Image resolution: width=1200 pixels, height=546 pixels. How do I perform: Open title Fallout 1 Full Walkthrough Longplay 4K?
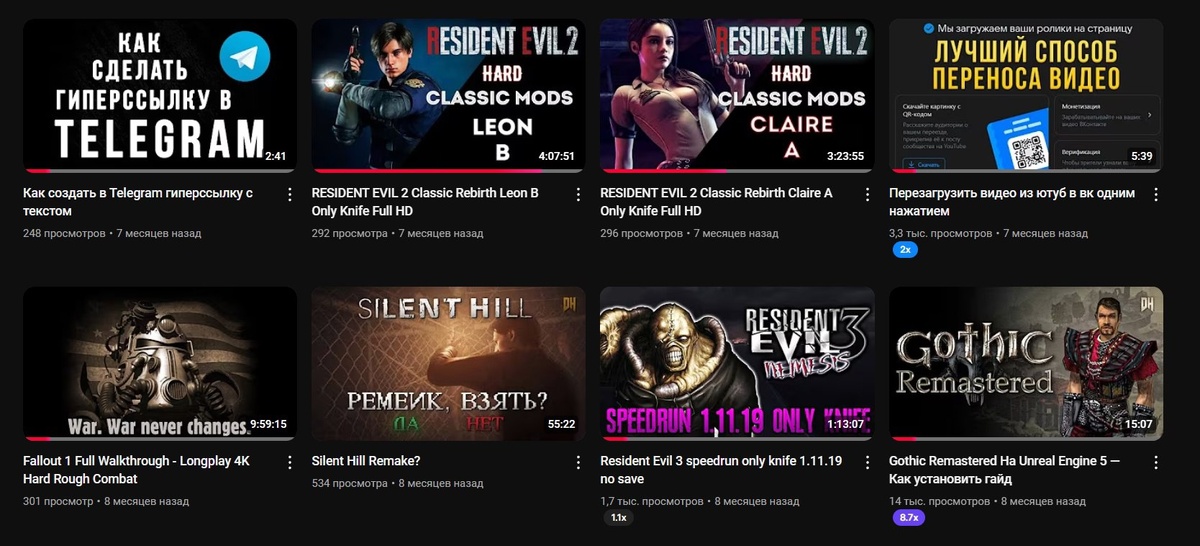click(x=136, y=470)
